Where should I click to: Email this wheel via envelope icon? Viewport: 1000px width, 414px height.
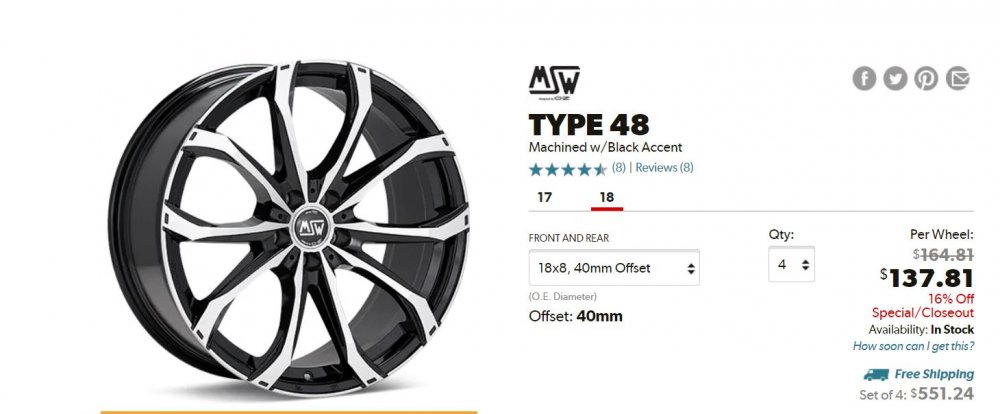click(957, 78)
